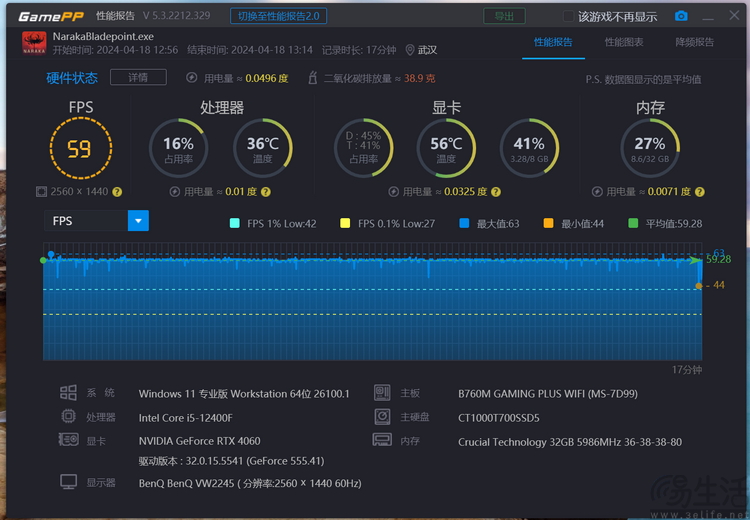Image resolution: width=750 pixels, height=520 pixels.
Task: Click the 38.9 克 carbon emission value
Action: click(x=419, y=78)
